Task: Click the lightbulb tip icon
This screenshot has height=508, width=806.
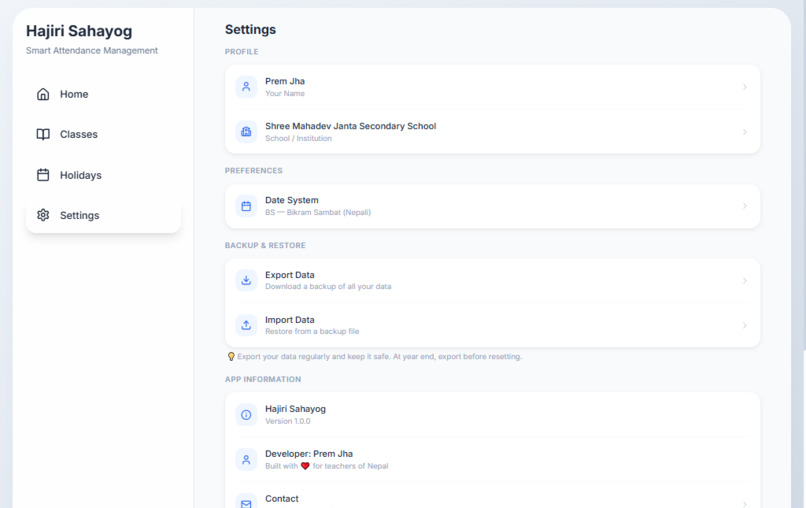Action: pos(231,356)
